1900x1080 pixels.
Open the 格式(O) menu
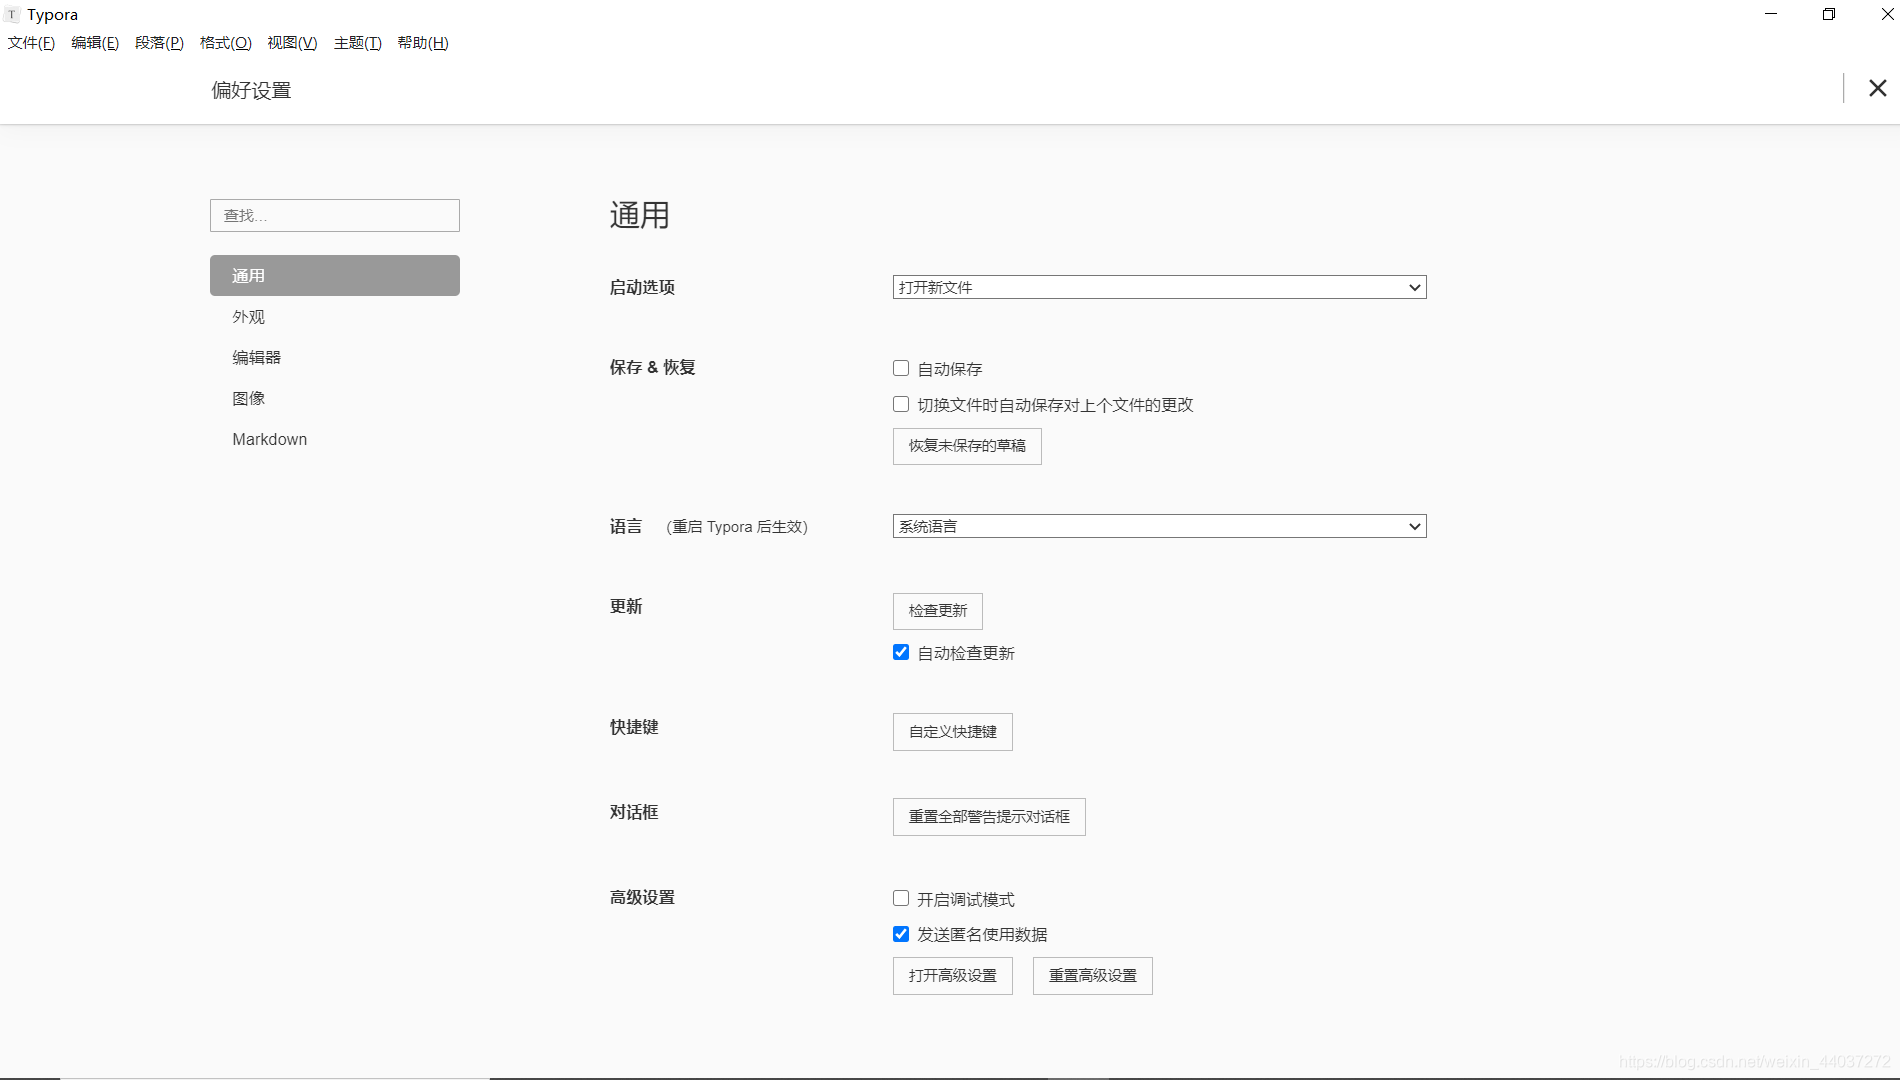point(226,43)
